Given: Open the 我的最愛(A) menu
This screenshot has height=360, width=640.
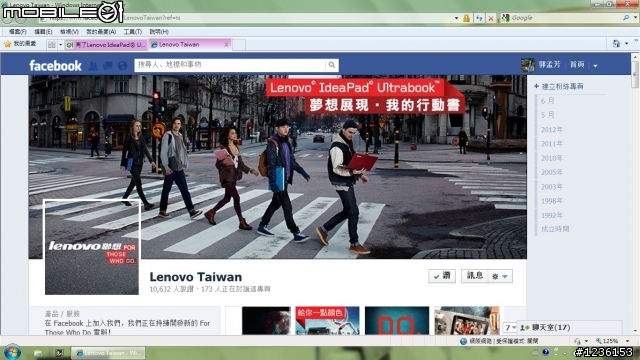Looking at the screenshot, I should (x=101, y=31).
